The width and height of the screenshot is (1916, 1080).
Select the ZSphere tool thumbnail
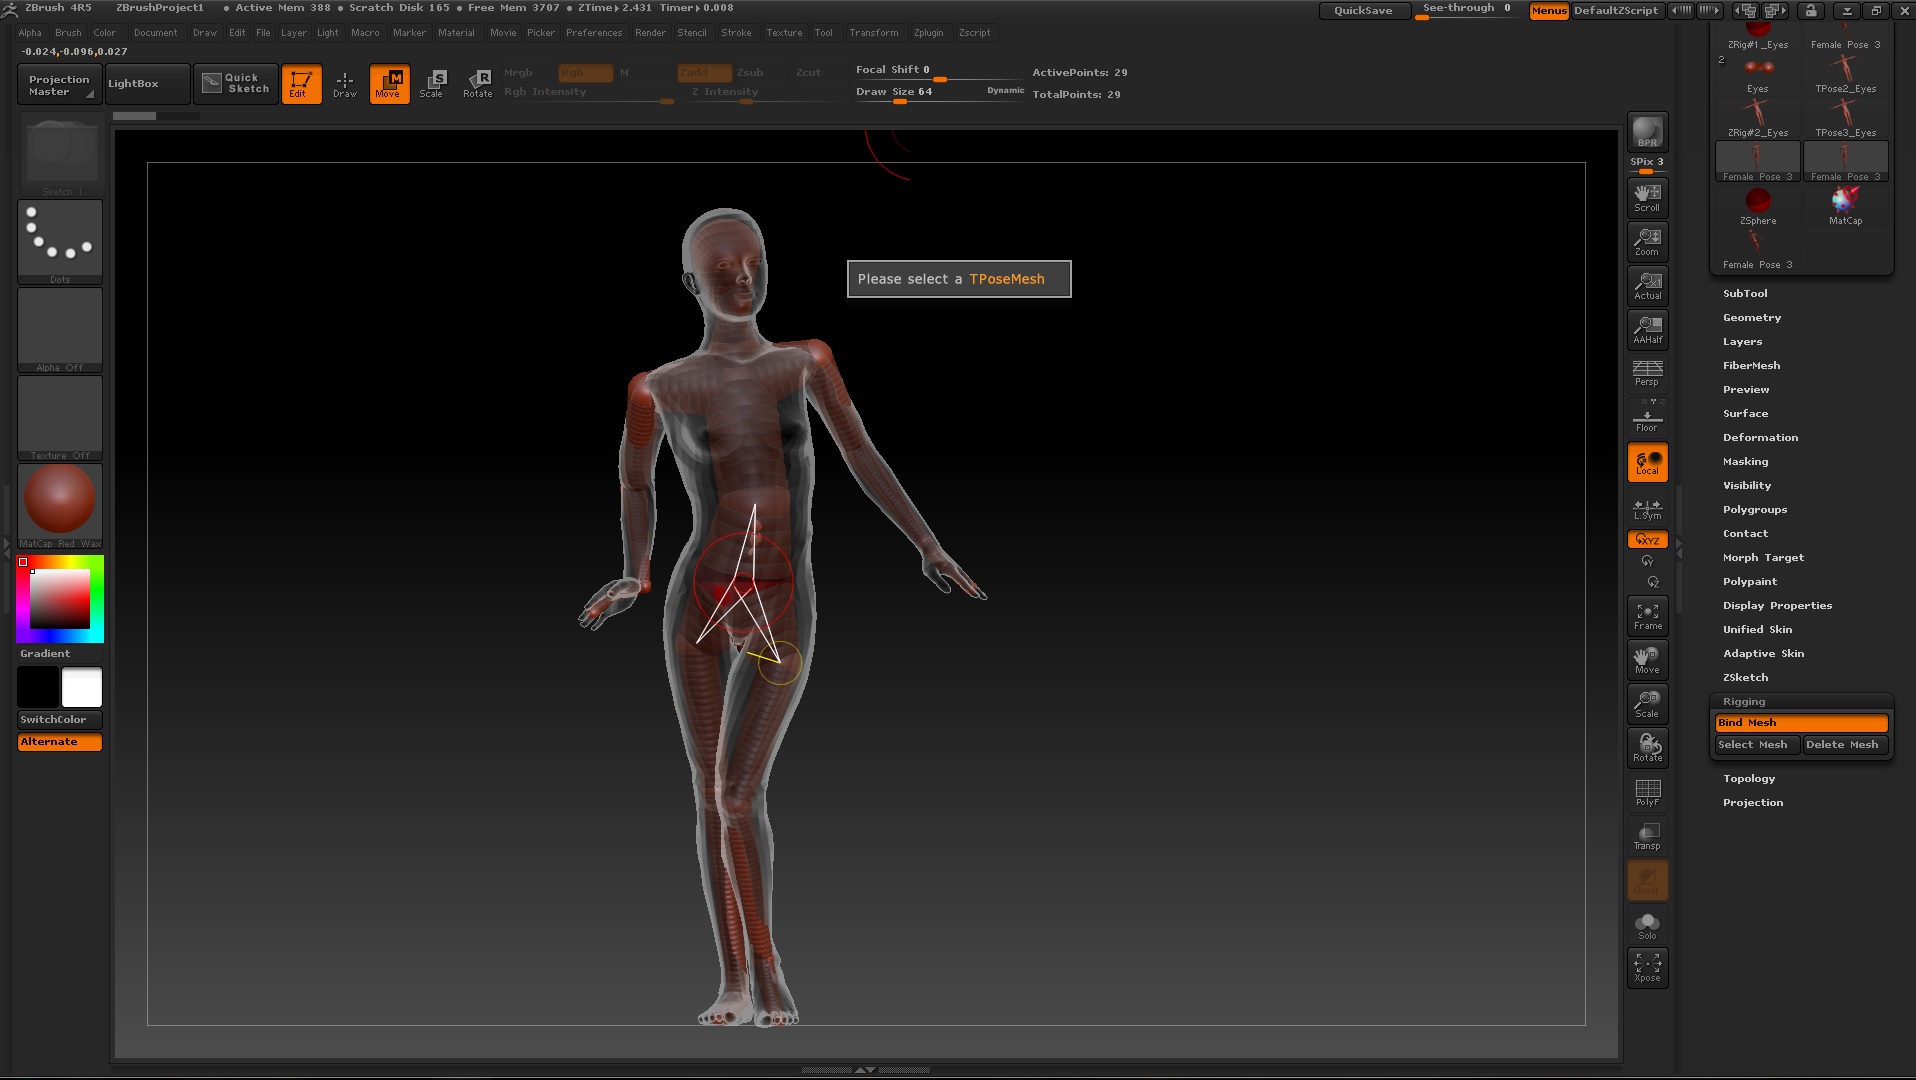tap(1758, 207)
